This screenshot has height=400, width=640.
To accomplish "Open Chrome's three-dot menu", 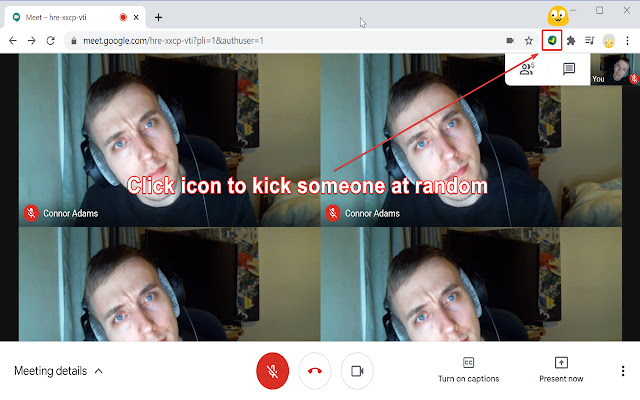I will click(627, 41).
